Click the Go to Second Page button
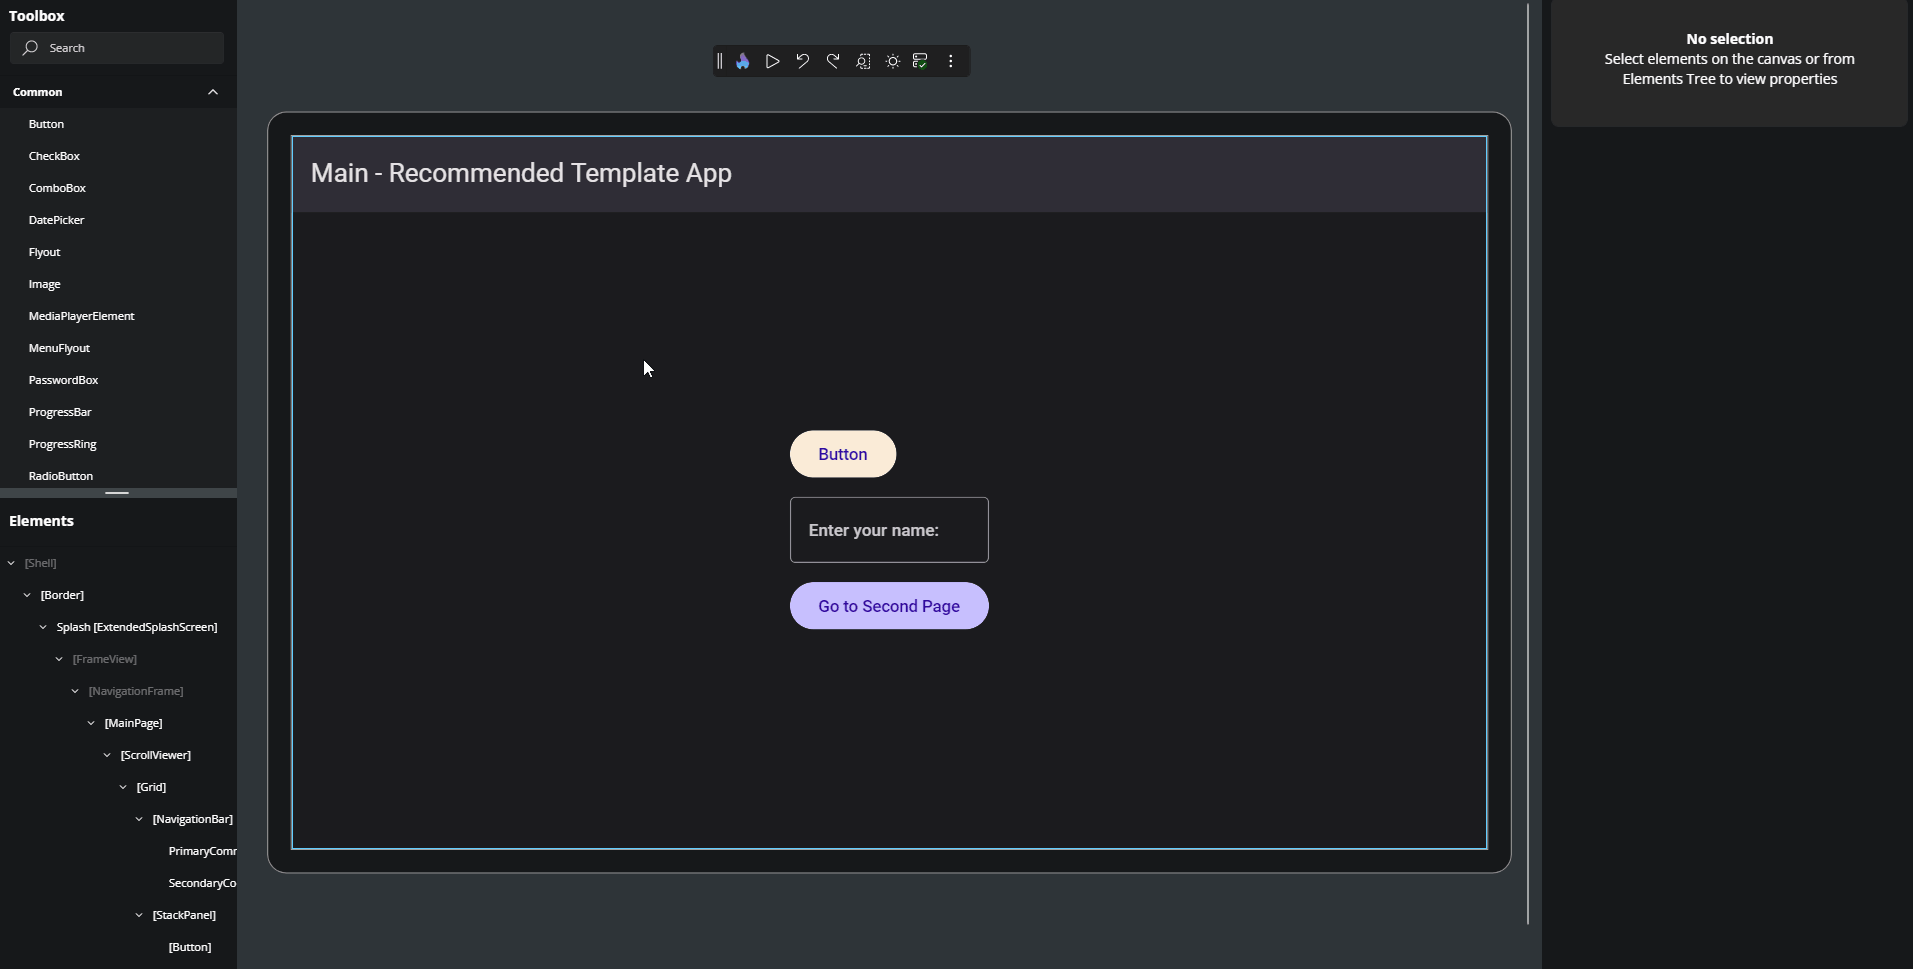Viewport: 1913px width, 969px height. click(889, 606)
